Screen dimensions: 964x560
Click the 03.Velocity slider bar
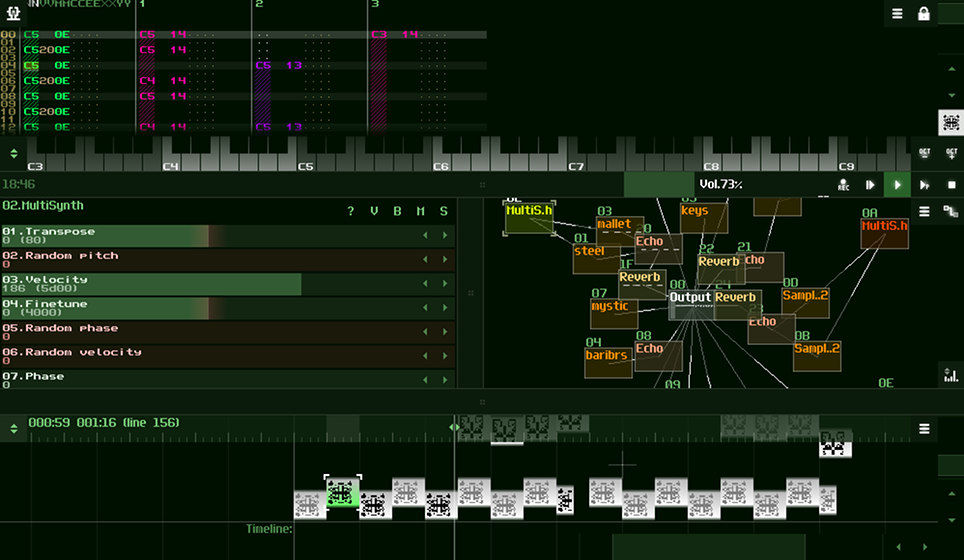pyautogui.click(x=227, y=284)
